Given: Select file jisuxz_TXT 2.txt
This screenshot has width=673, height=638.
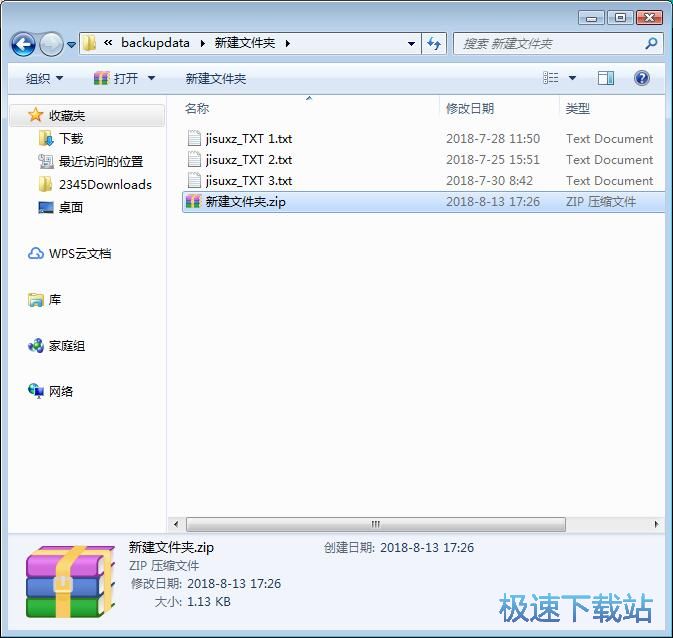Looking at the screenshot, I should tap(249, 160).
